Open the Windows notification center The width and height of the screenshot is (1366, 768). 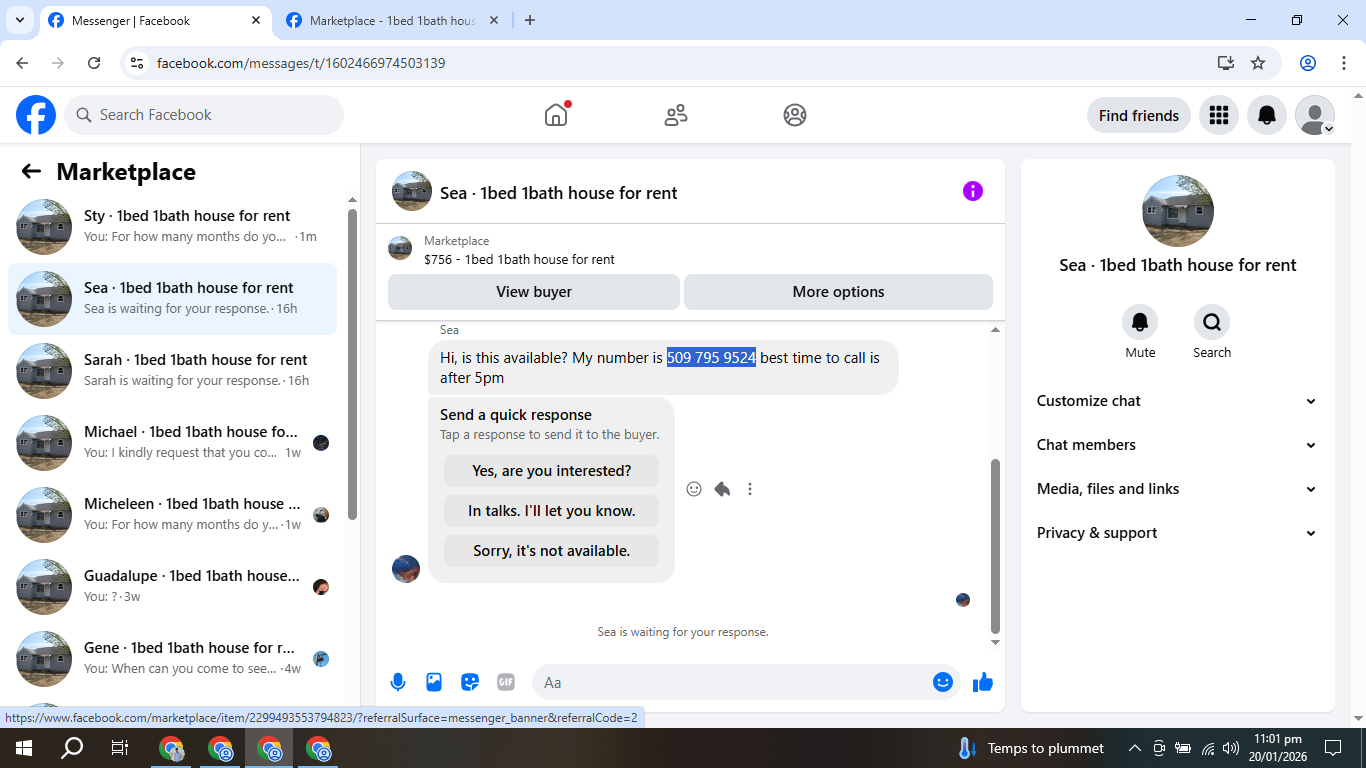[1333, 748]
